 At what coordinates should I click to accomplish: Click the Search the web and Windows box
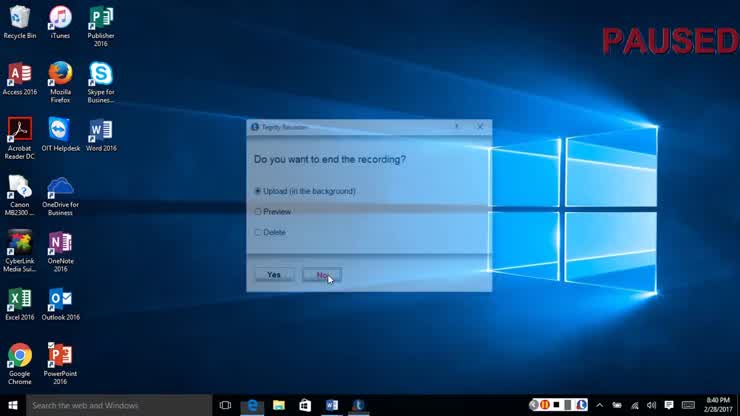(110, 405)
